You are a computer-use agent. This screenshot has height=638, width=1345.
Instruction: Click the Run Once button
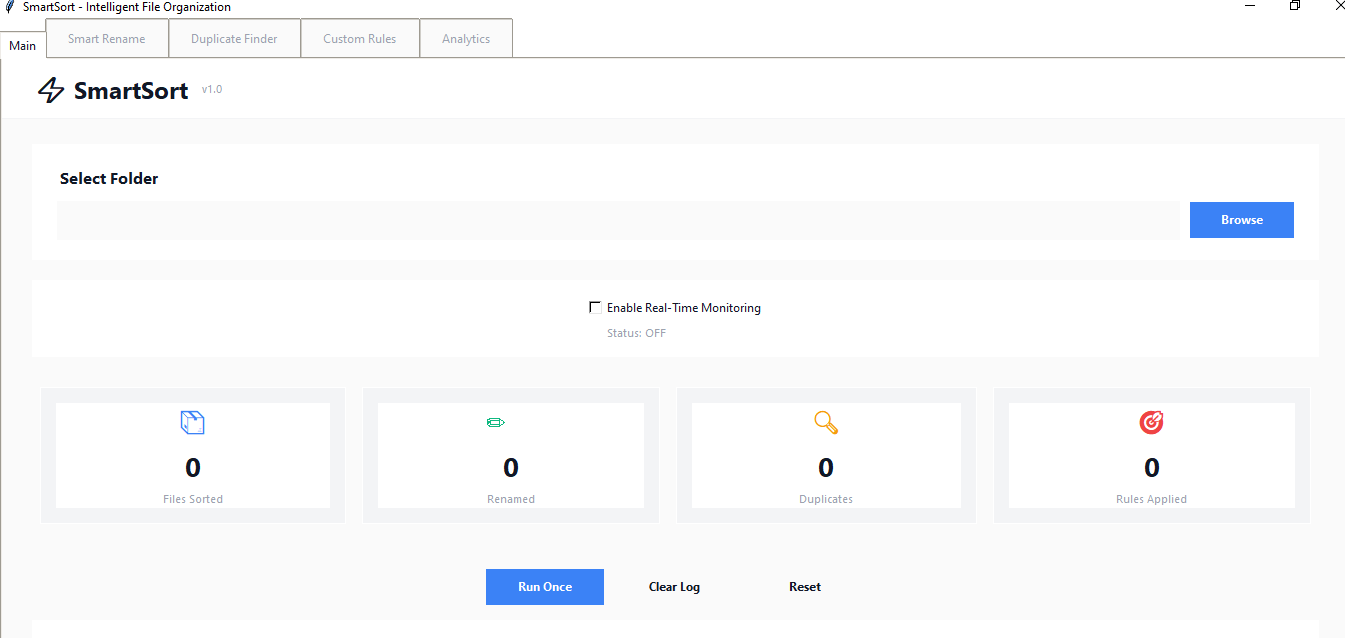[x=545, y=587]
